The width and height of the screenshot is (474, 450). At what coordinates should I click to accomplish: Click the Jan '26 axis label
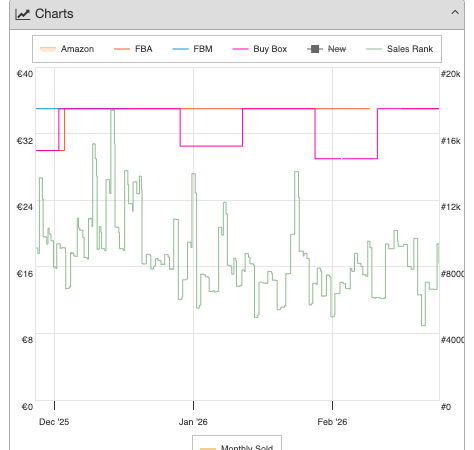(x=193, y=422)
